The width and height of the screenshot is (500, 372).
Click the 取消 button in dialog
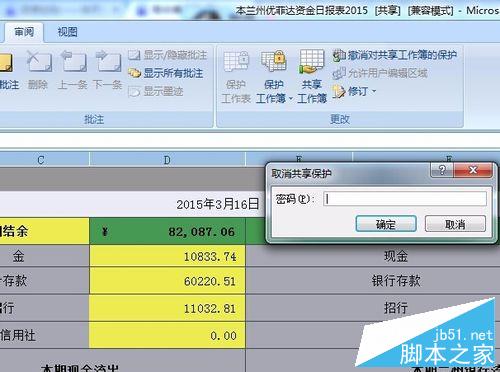point(455,224)
